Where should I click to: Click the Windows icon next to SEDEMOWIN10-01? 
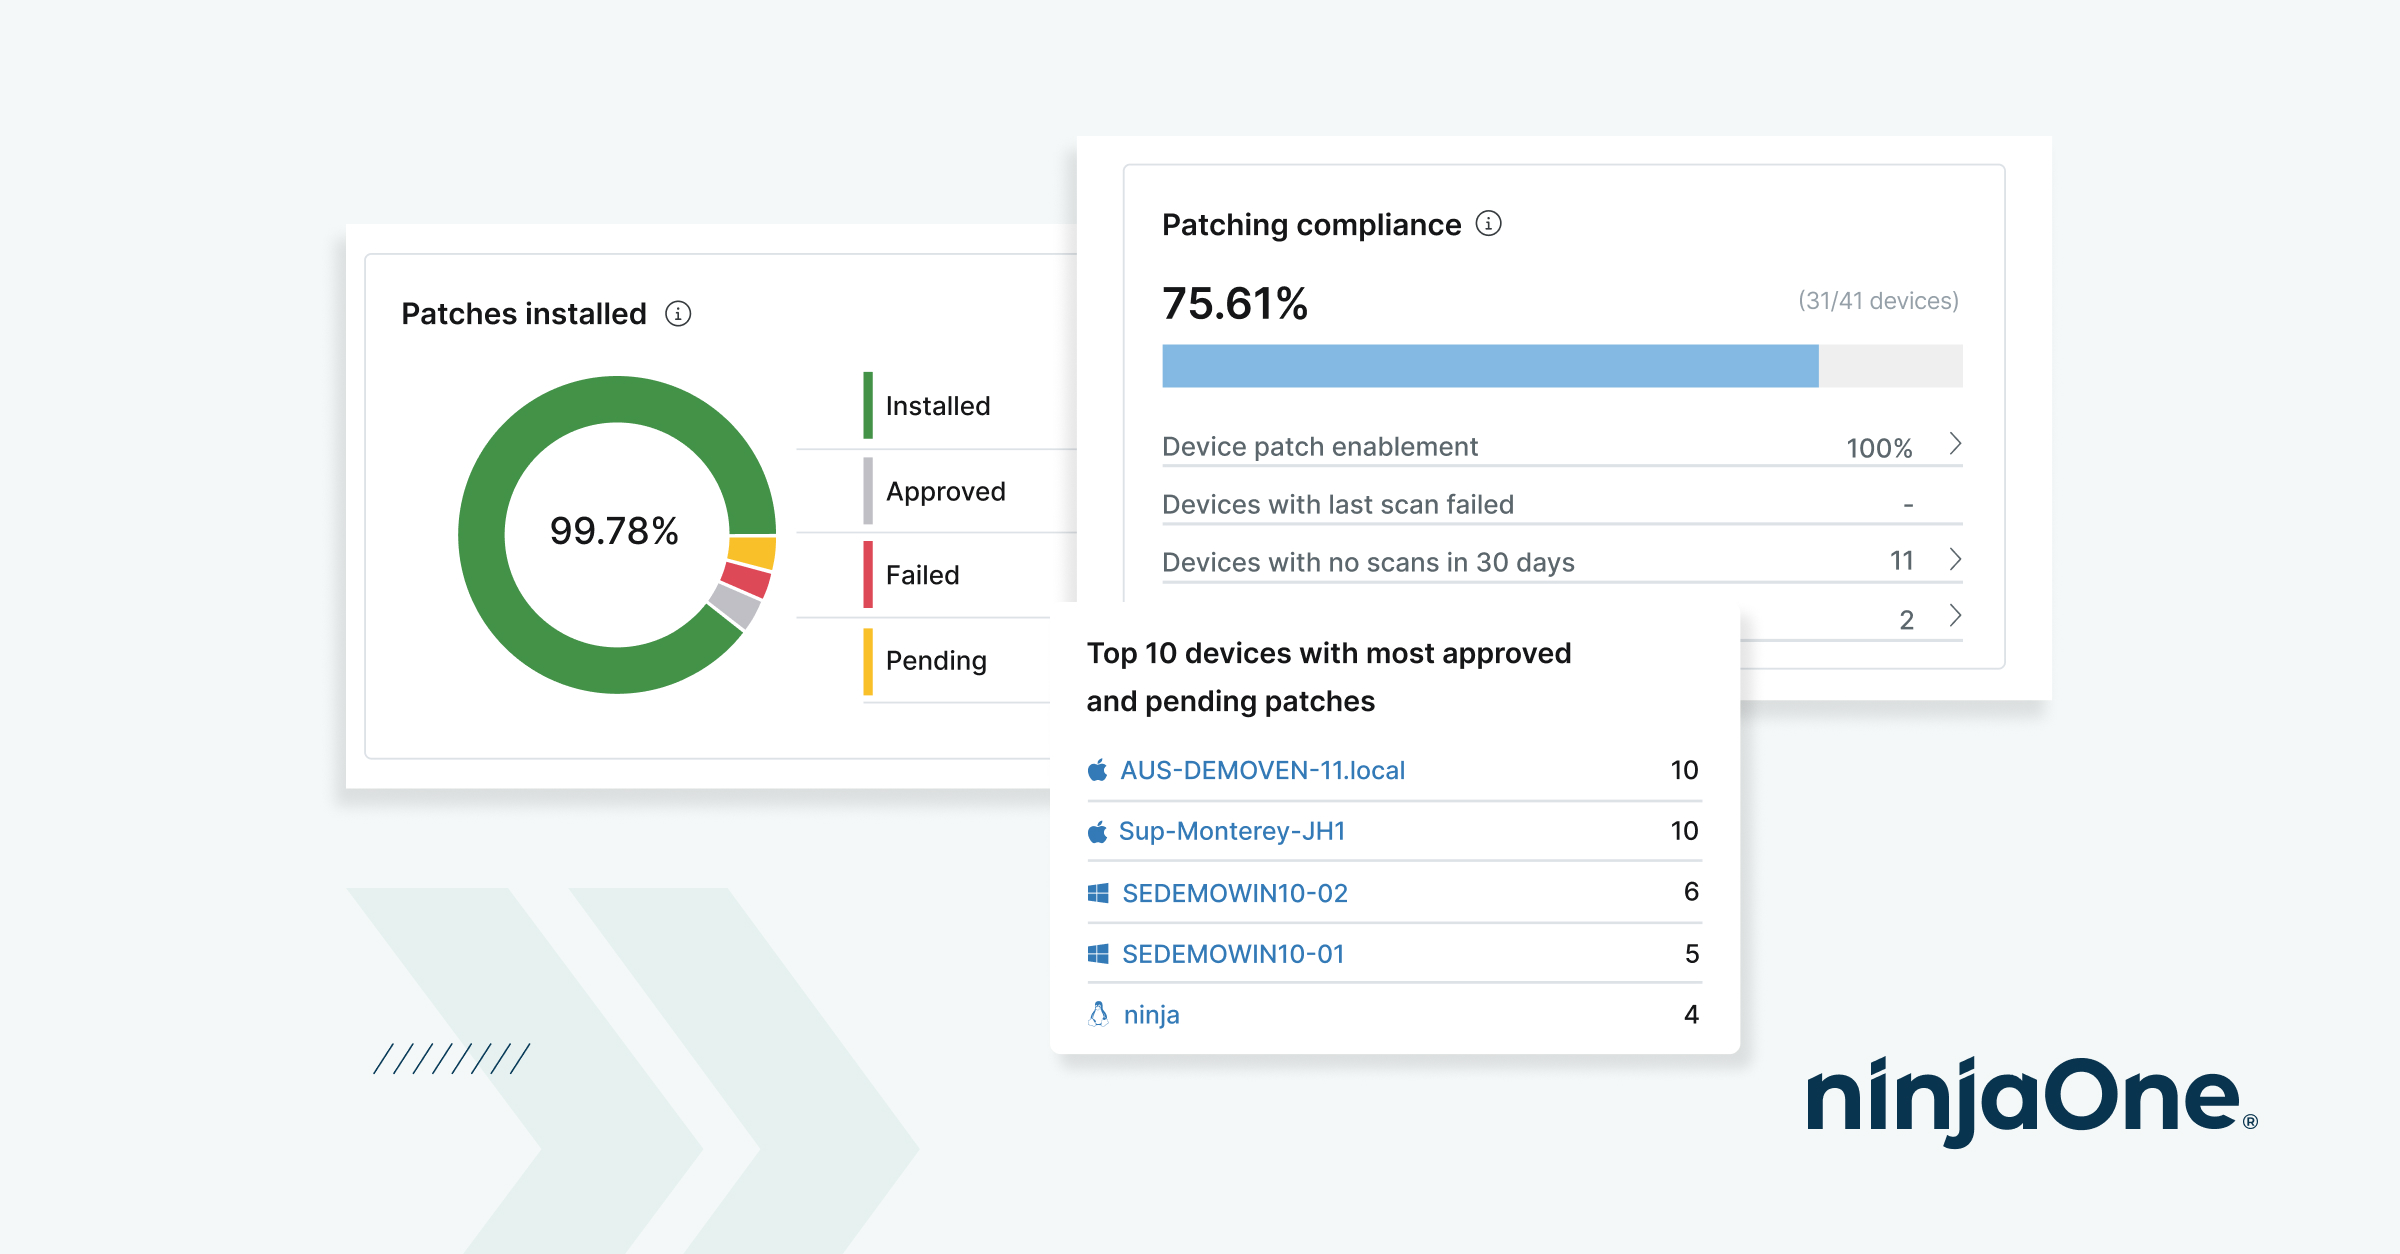pos(1097,953)
